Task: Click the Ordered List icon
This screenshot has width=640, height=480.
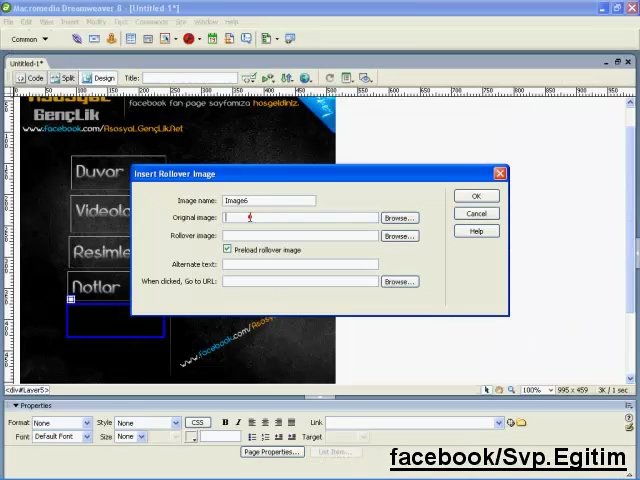Action: pos(265,437)
